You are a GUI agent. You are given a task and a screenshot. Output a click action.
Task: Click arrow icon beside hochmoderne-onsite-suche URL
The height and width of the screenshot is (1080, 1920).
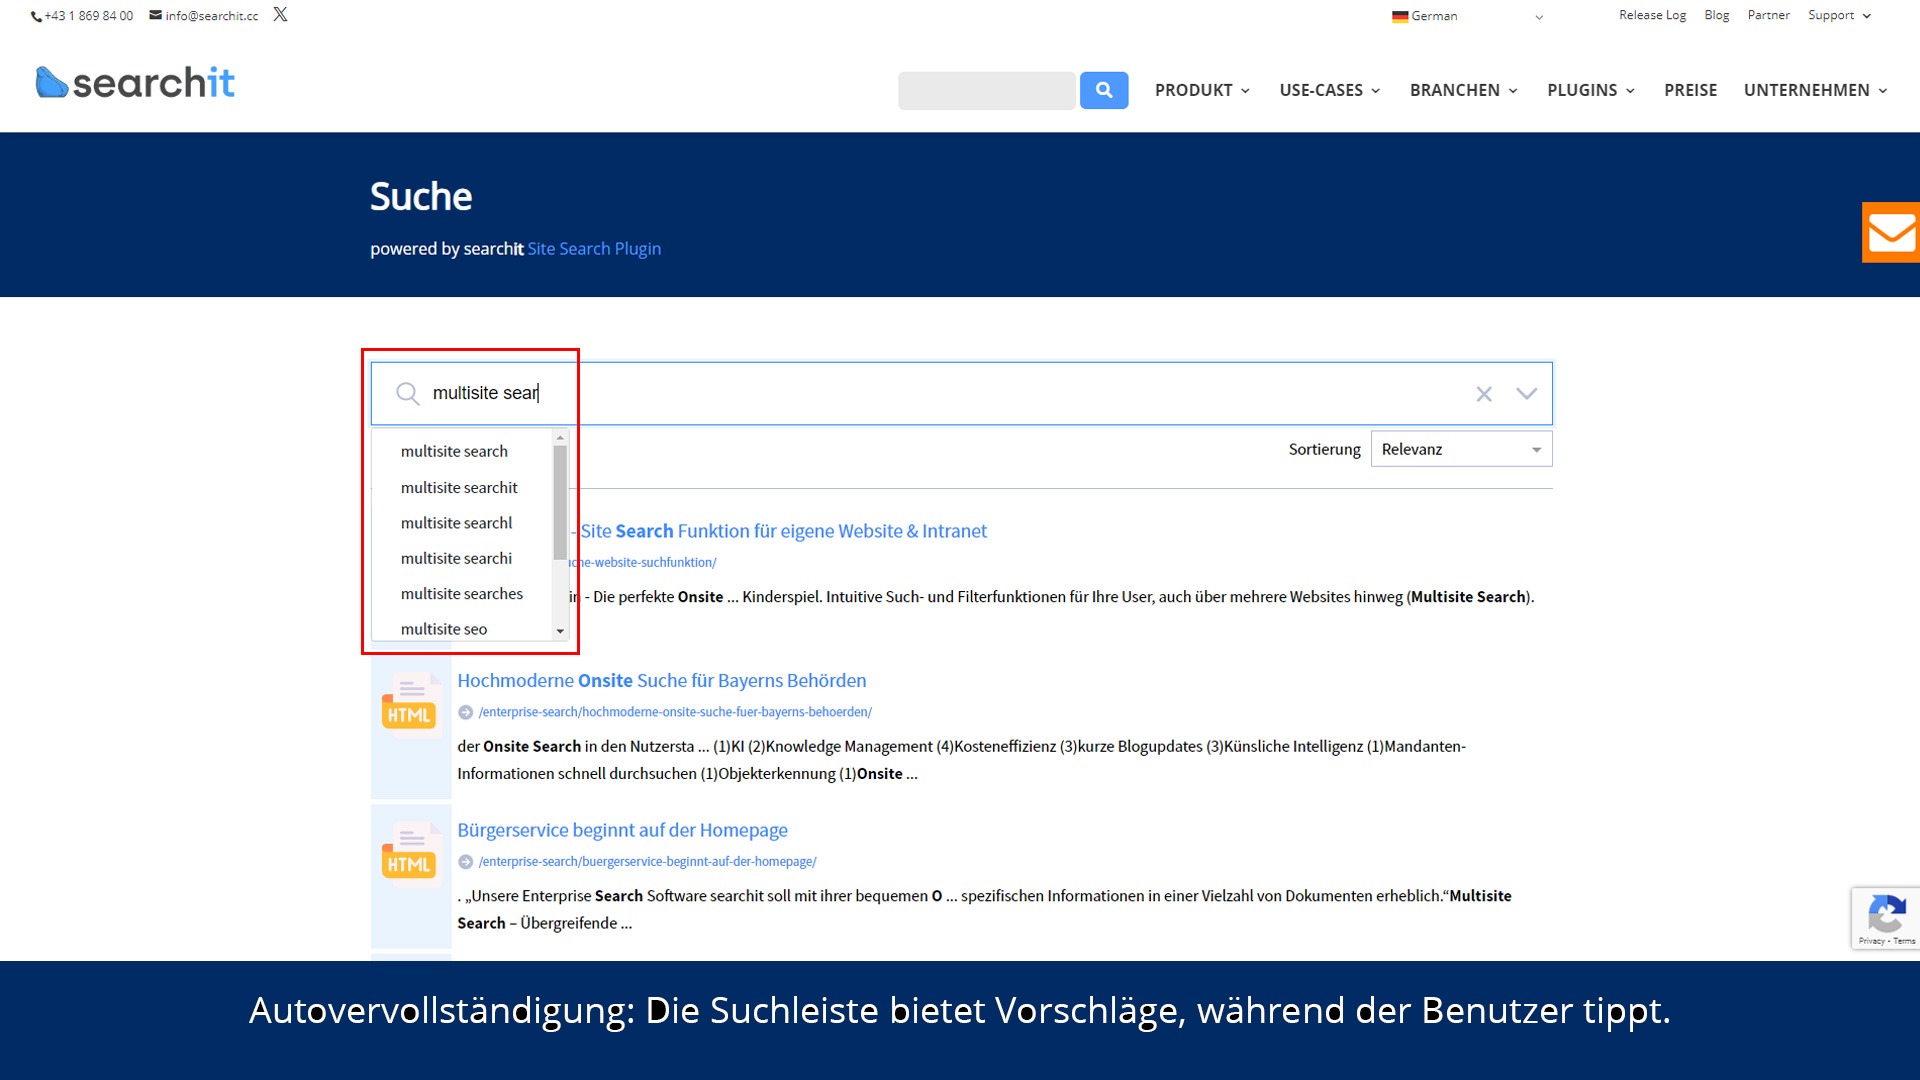(465, 712)
